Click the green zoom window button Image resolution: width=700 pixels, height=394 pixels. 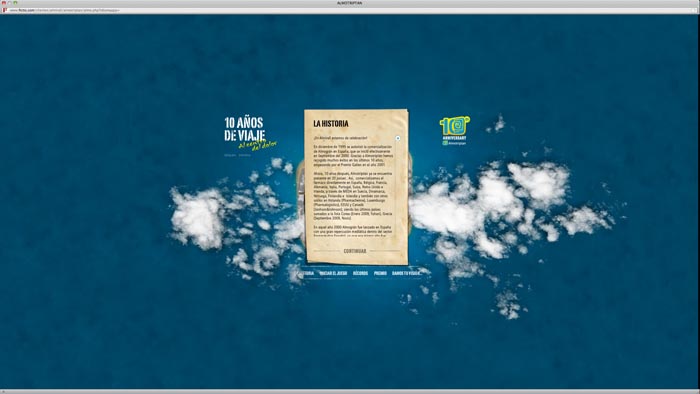click(16, 3)
